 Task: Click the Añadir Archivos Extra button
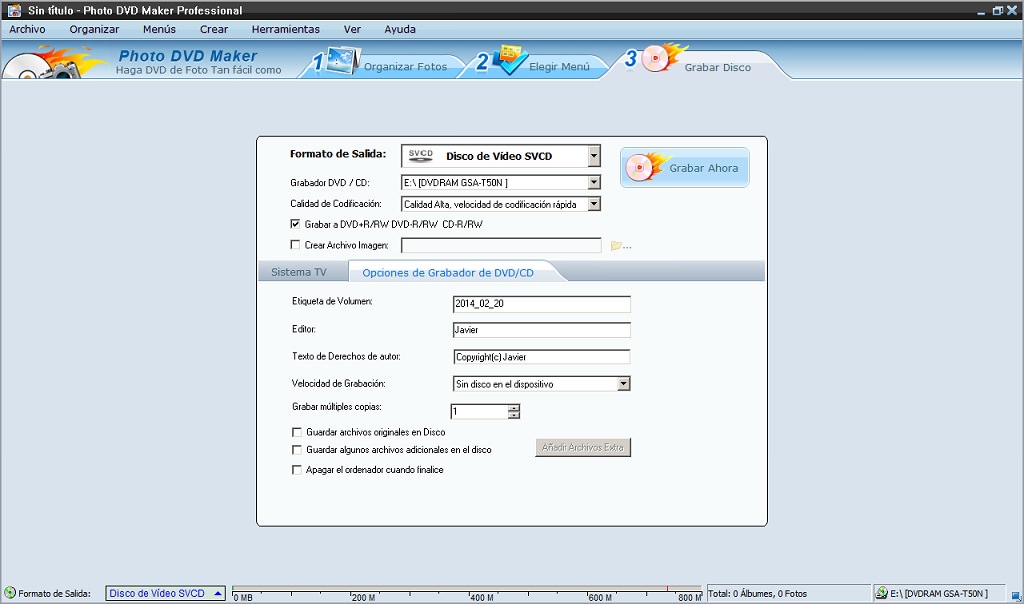click(583, 447)
